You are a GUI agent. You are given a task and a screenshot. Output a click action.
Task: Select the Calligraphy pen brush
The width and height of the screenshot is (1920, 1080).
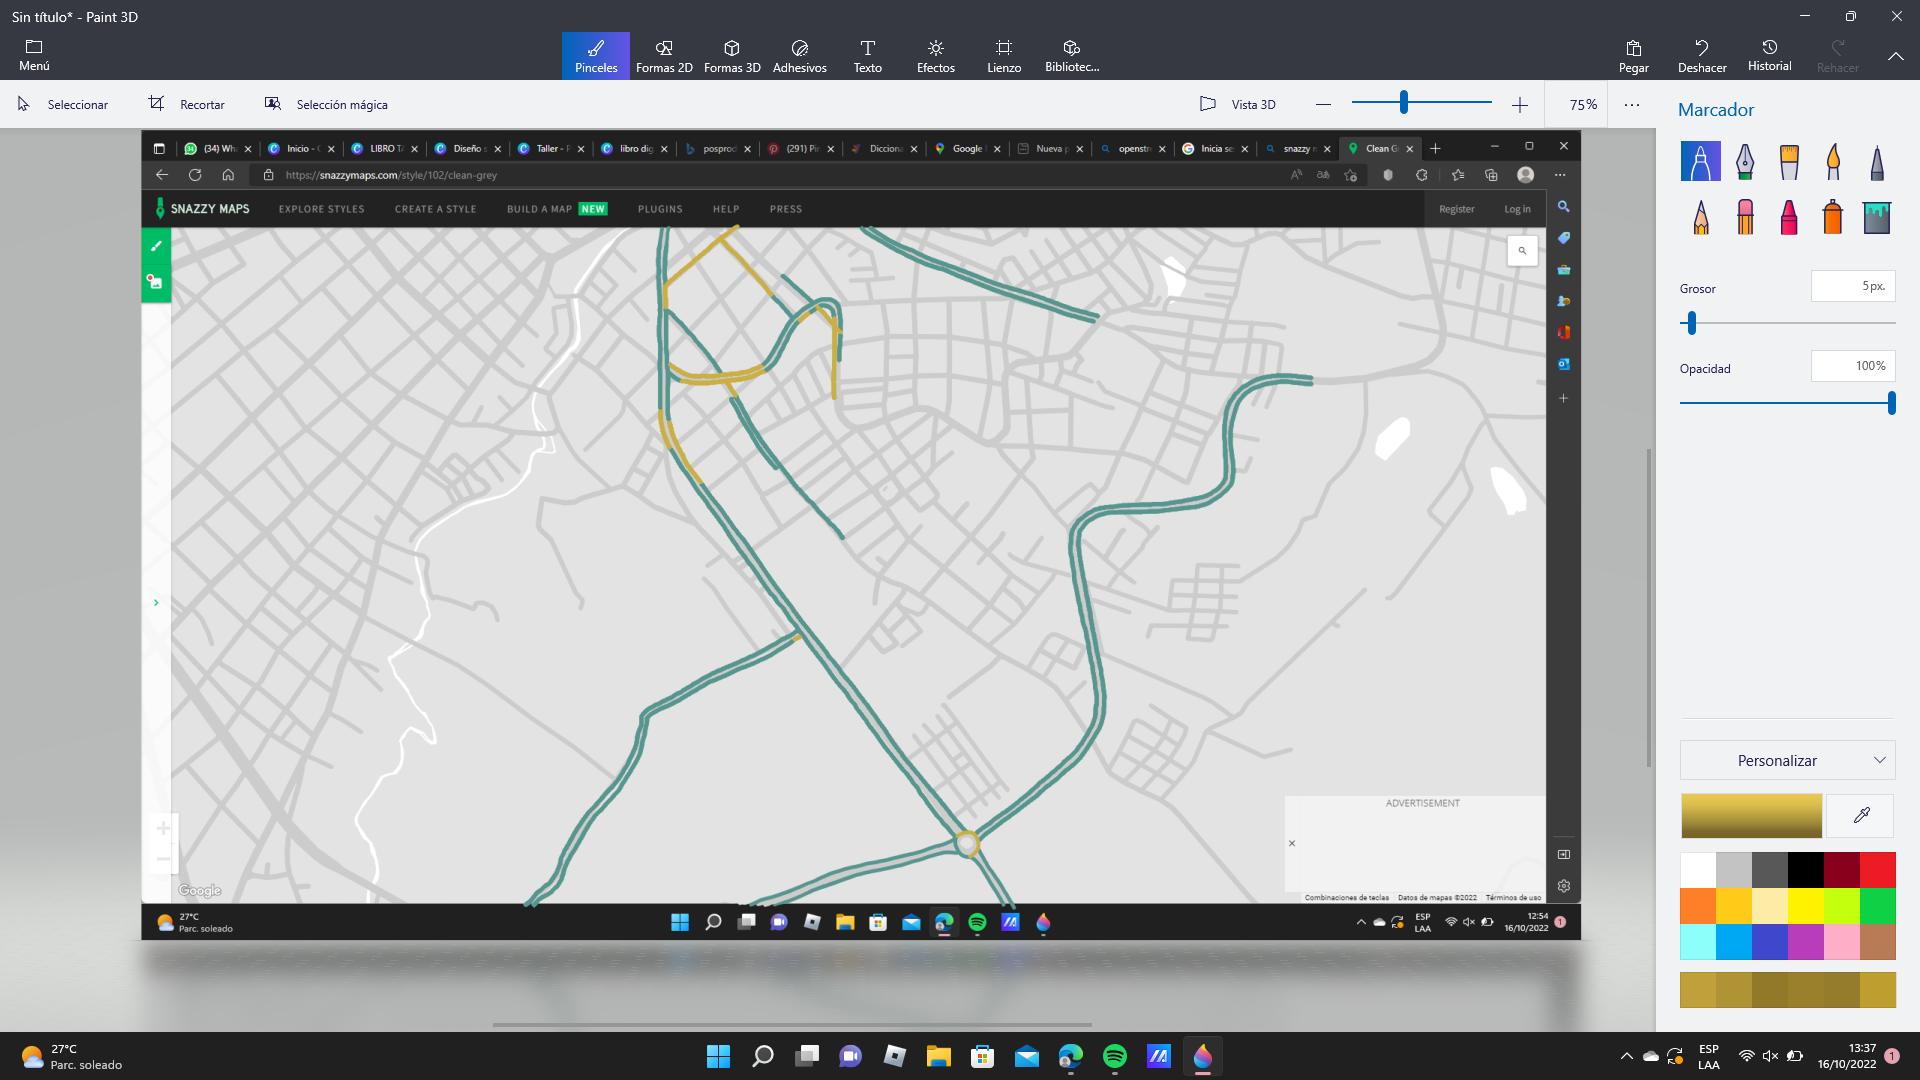1745,162
